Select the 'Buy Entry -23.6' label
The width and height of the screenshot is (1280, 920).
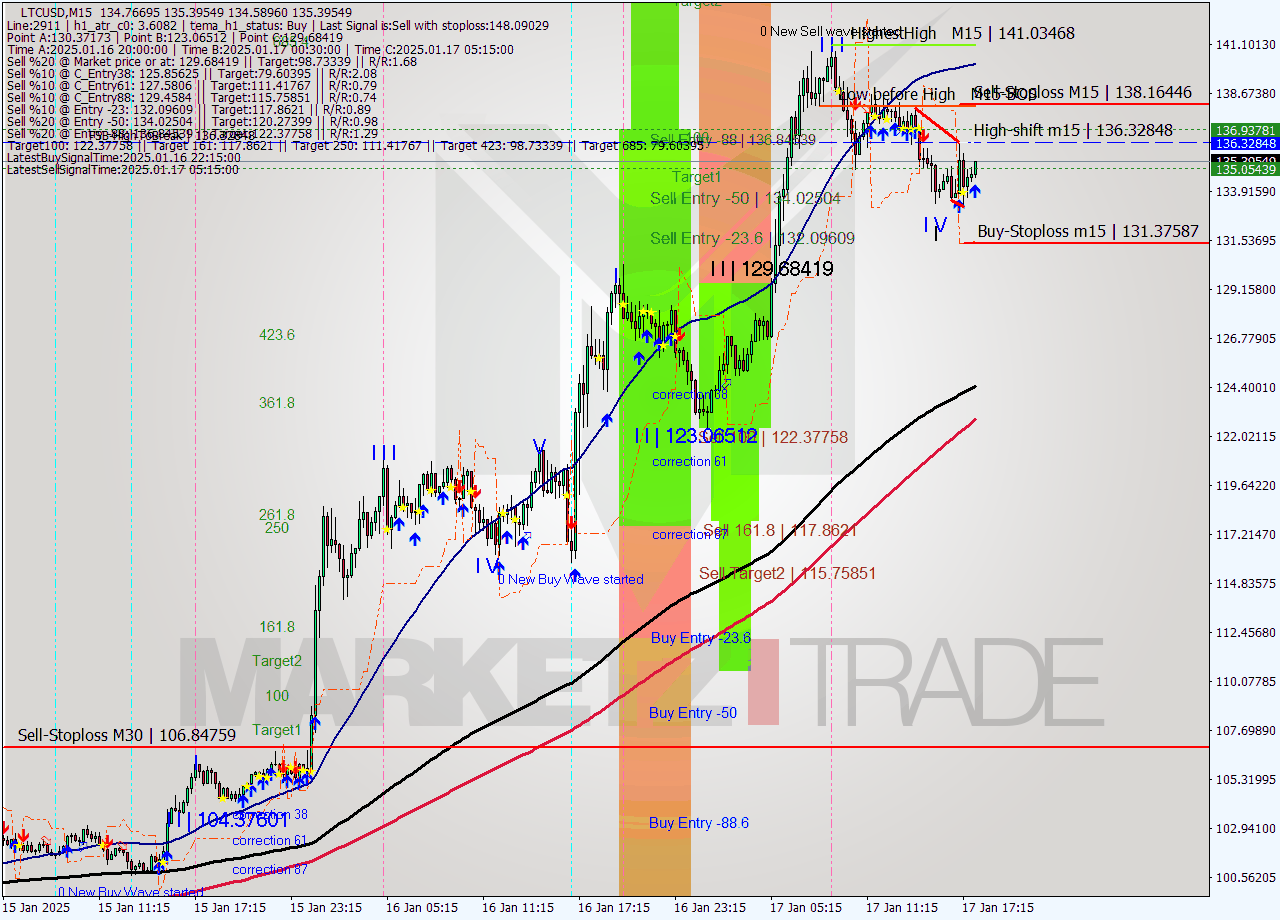click(700, 638)
